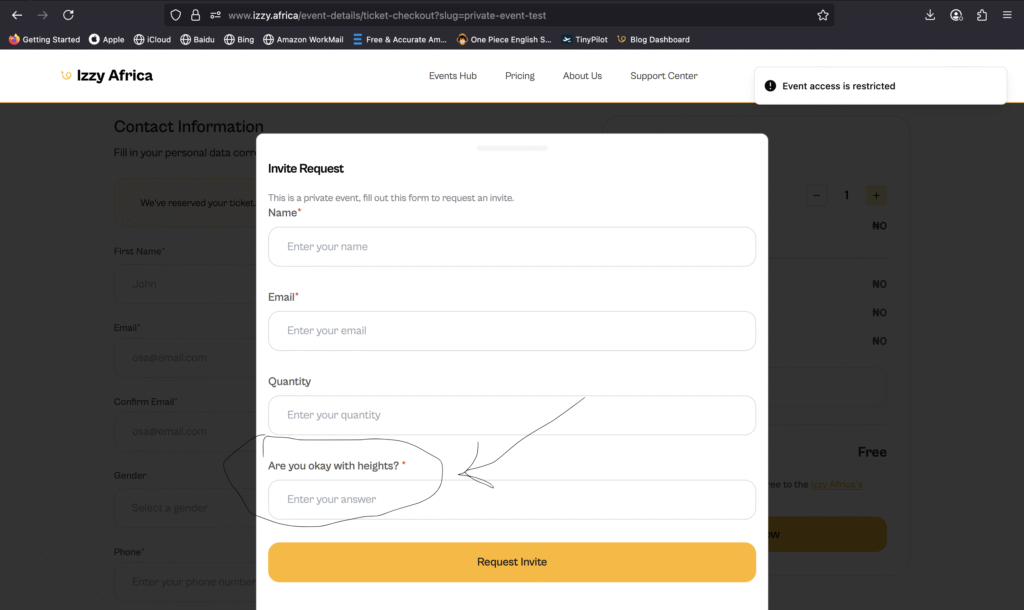Bookmark this page with the star icon
The height and width of the screenshot is (610, 1024).
(x=823, y=15)
